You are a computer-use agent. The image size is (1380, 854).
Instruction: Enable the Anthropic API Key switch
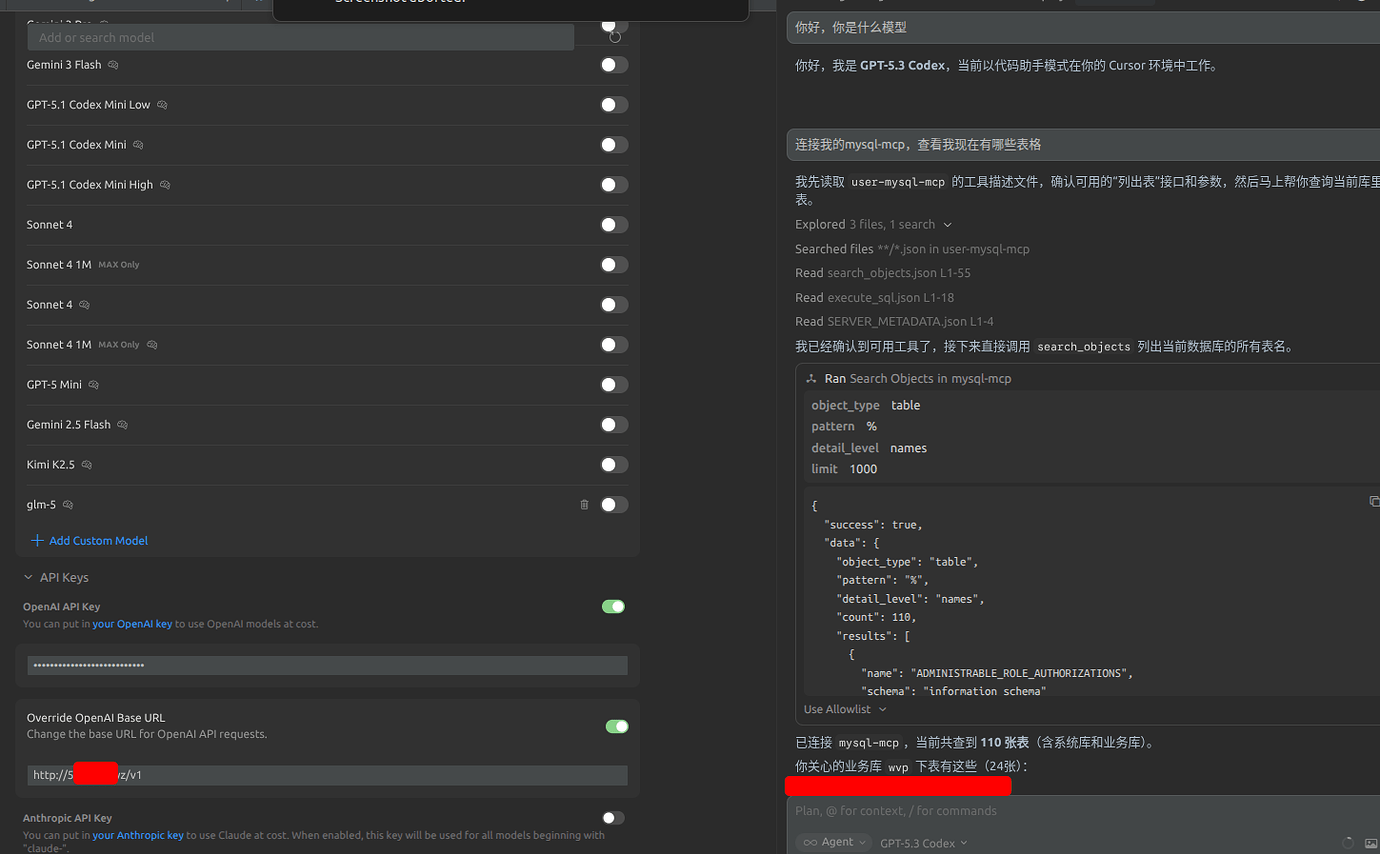[614, 818]
